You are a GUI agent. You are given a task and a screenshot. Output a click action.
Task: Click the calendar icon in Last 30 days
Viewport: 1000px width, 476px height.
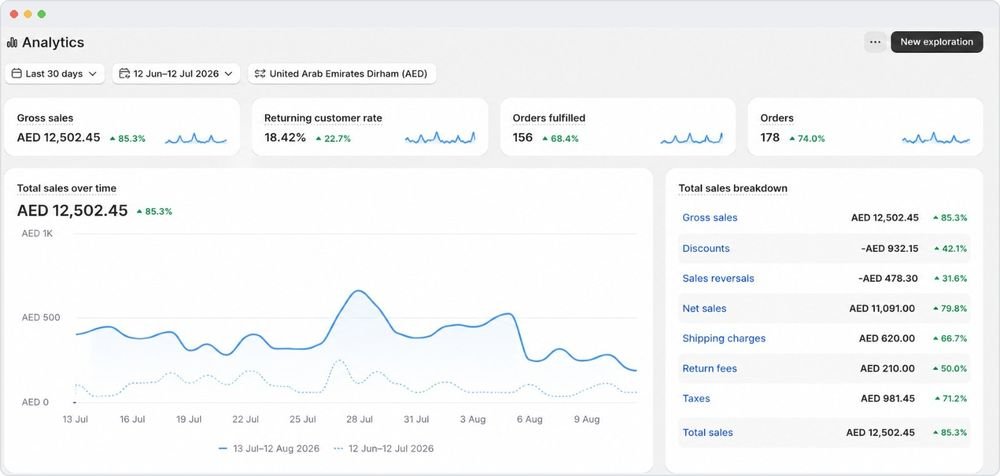(17, 73)
